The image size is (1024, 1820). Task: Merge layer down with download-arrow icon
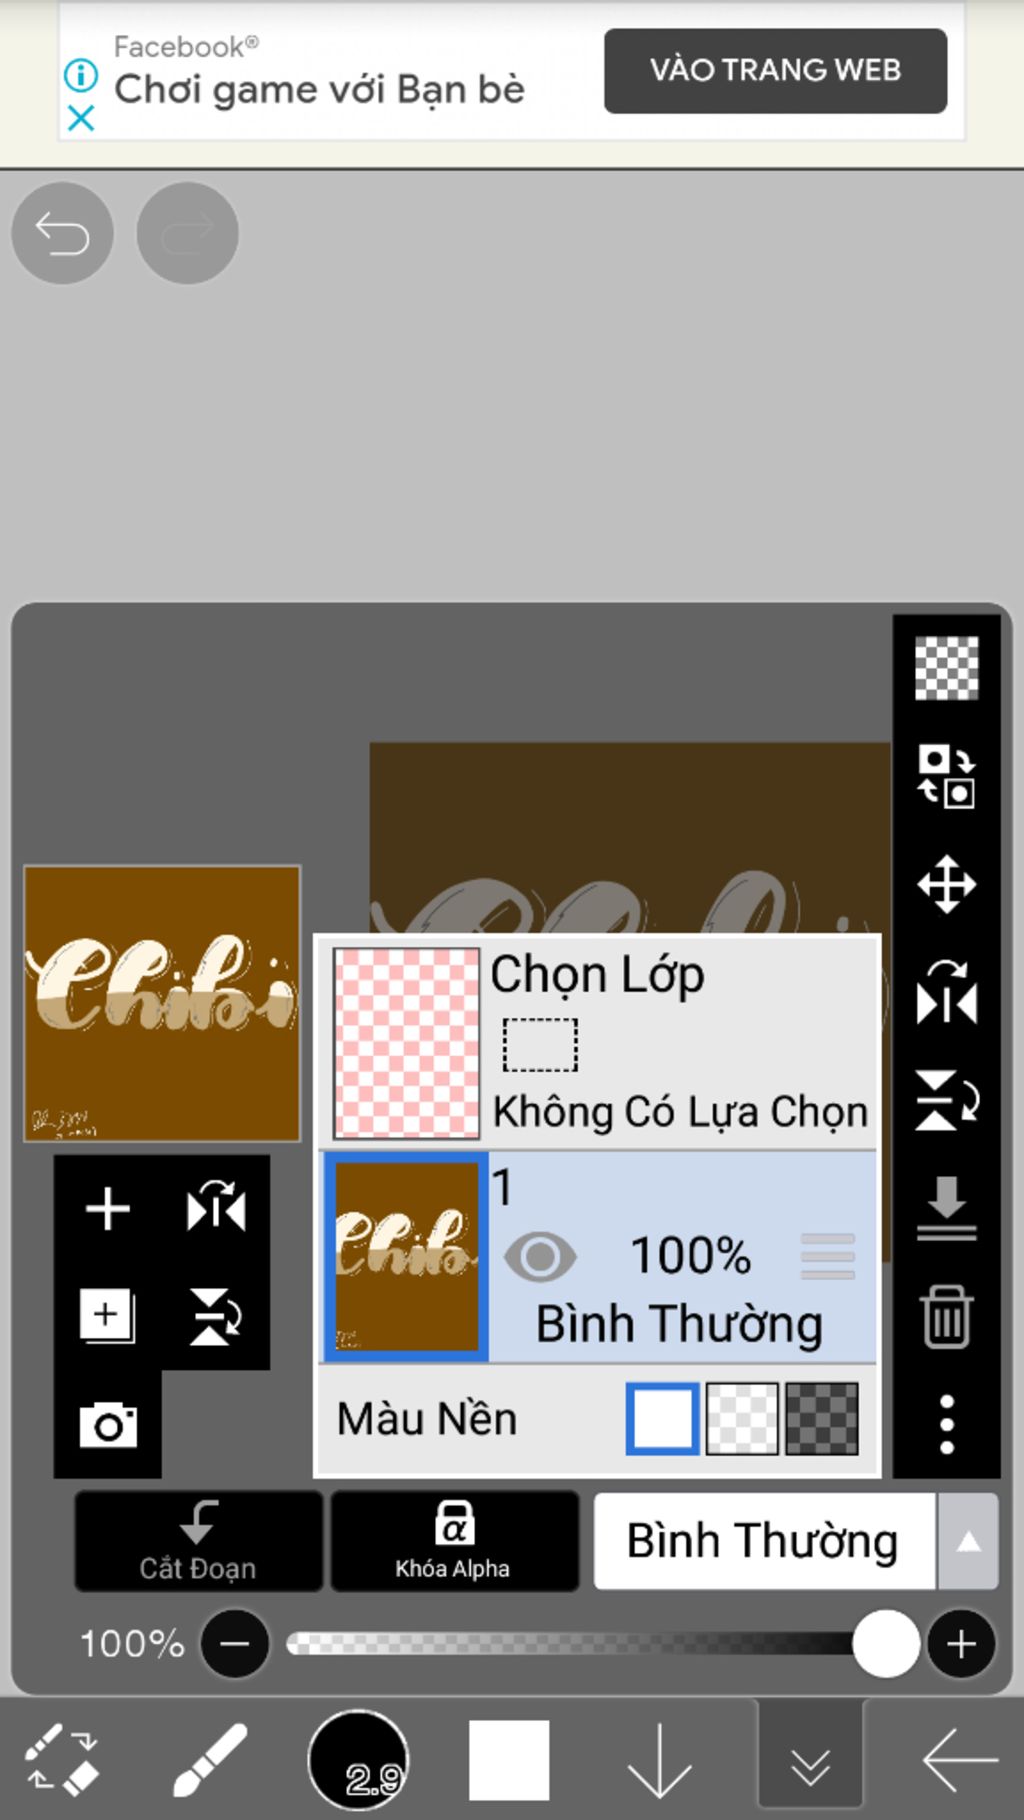click(x=946, y=1208)
